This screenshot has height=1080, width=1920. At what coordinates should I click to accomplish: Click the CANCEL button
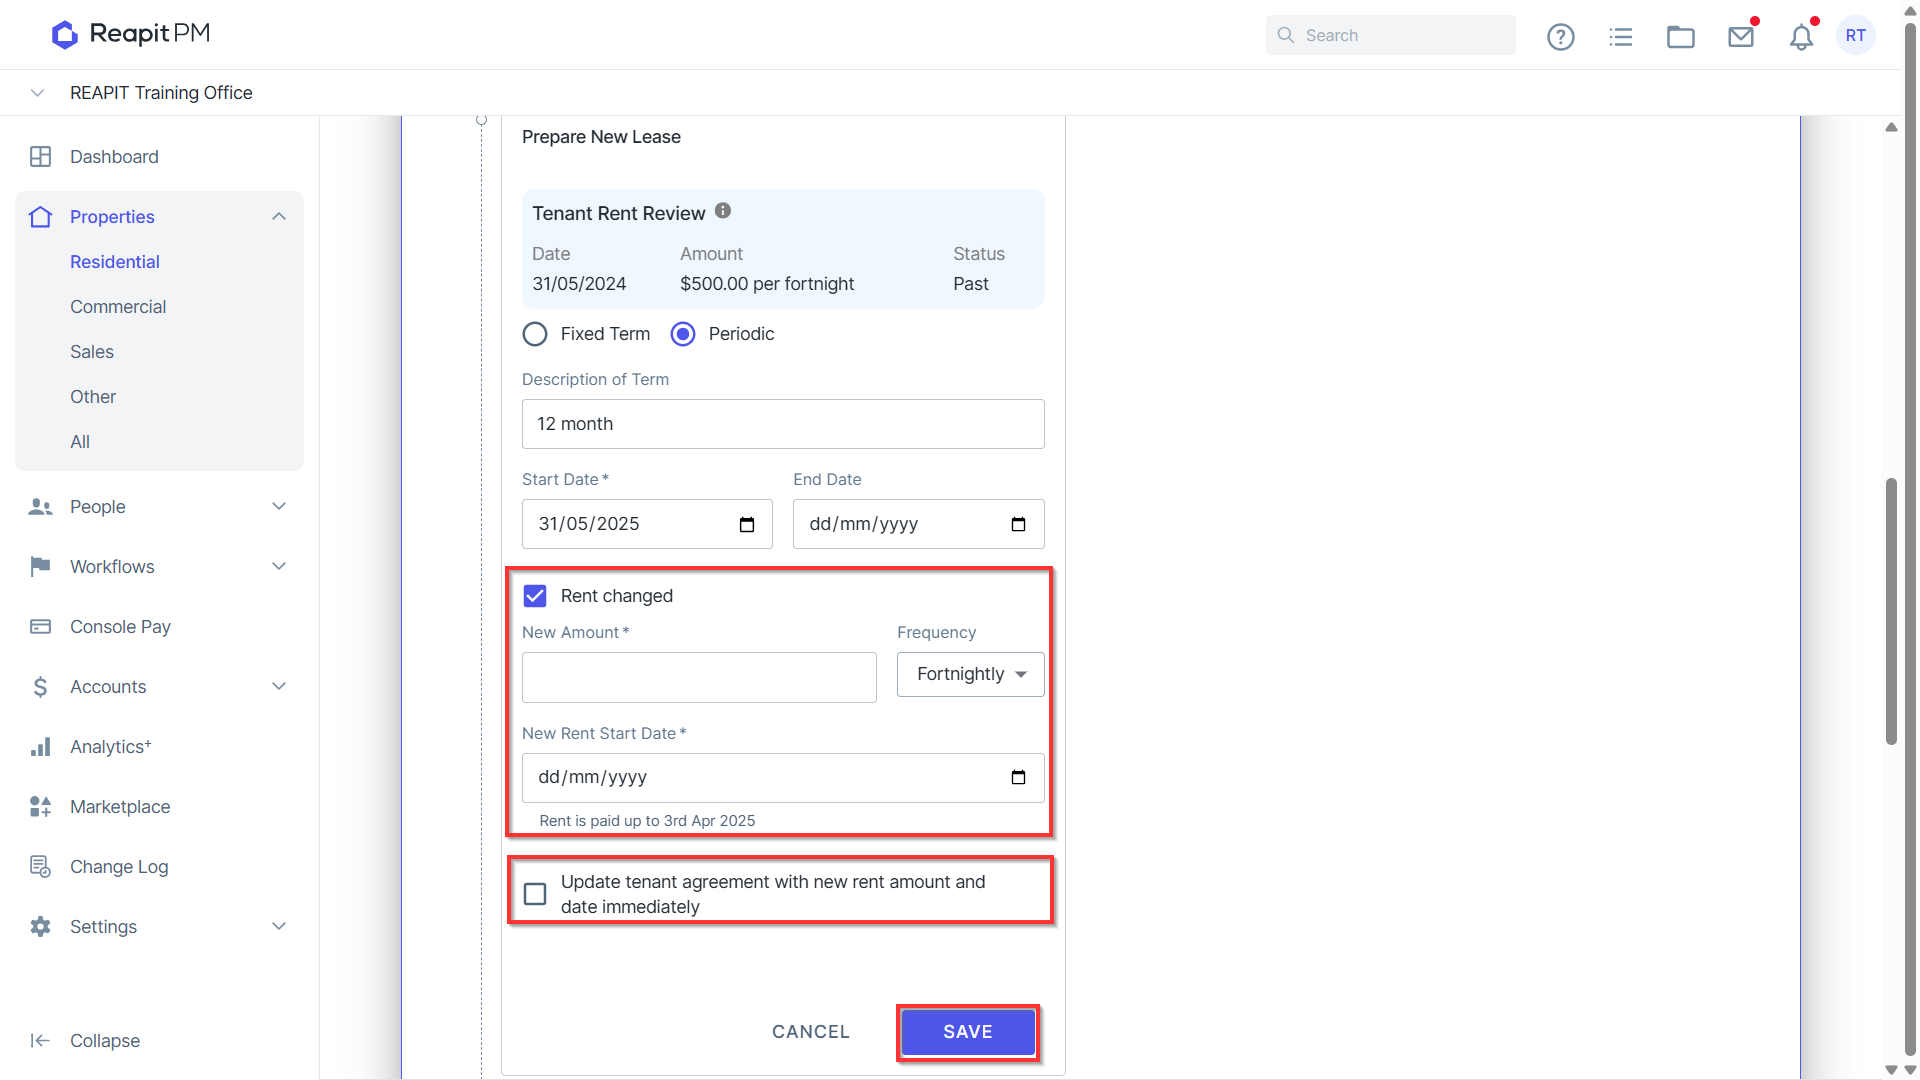[x=810, y=1032]
